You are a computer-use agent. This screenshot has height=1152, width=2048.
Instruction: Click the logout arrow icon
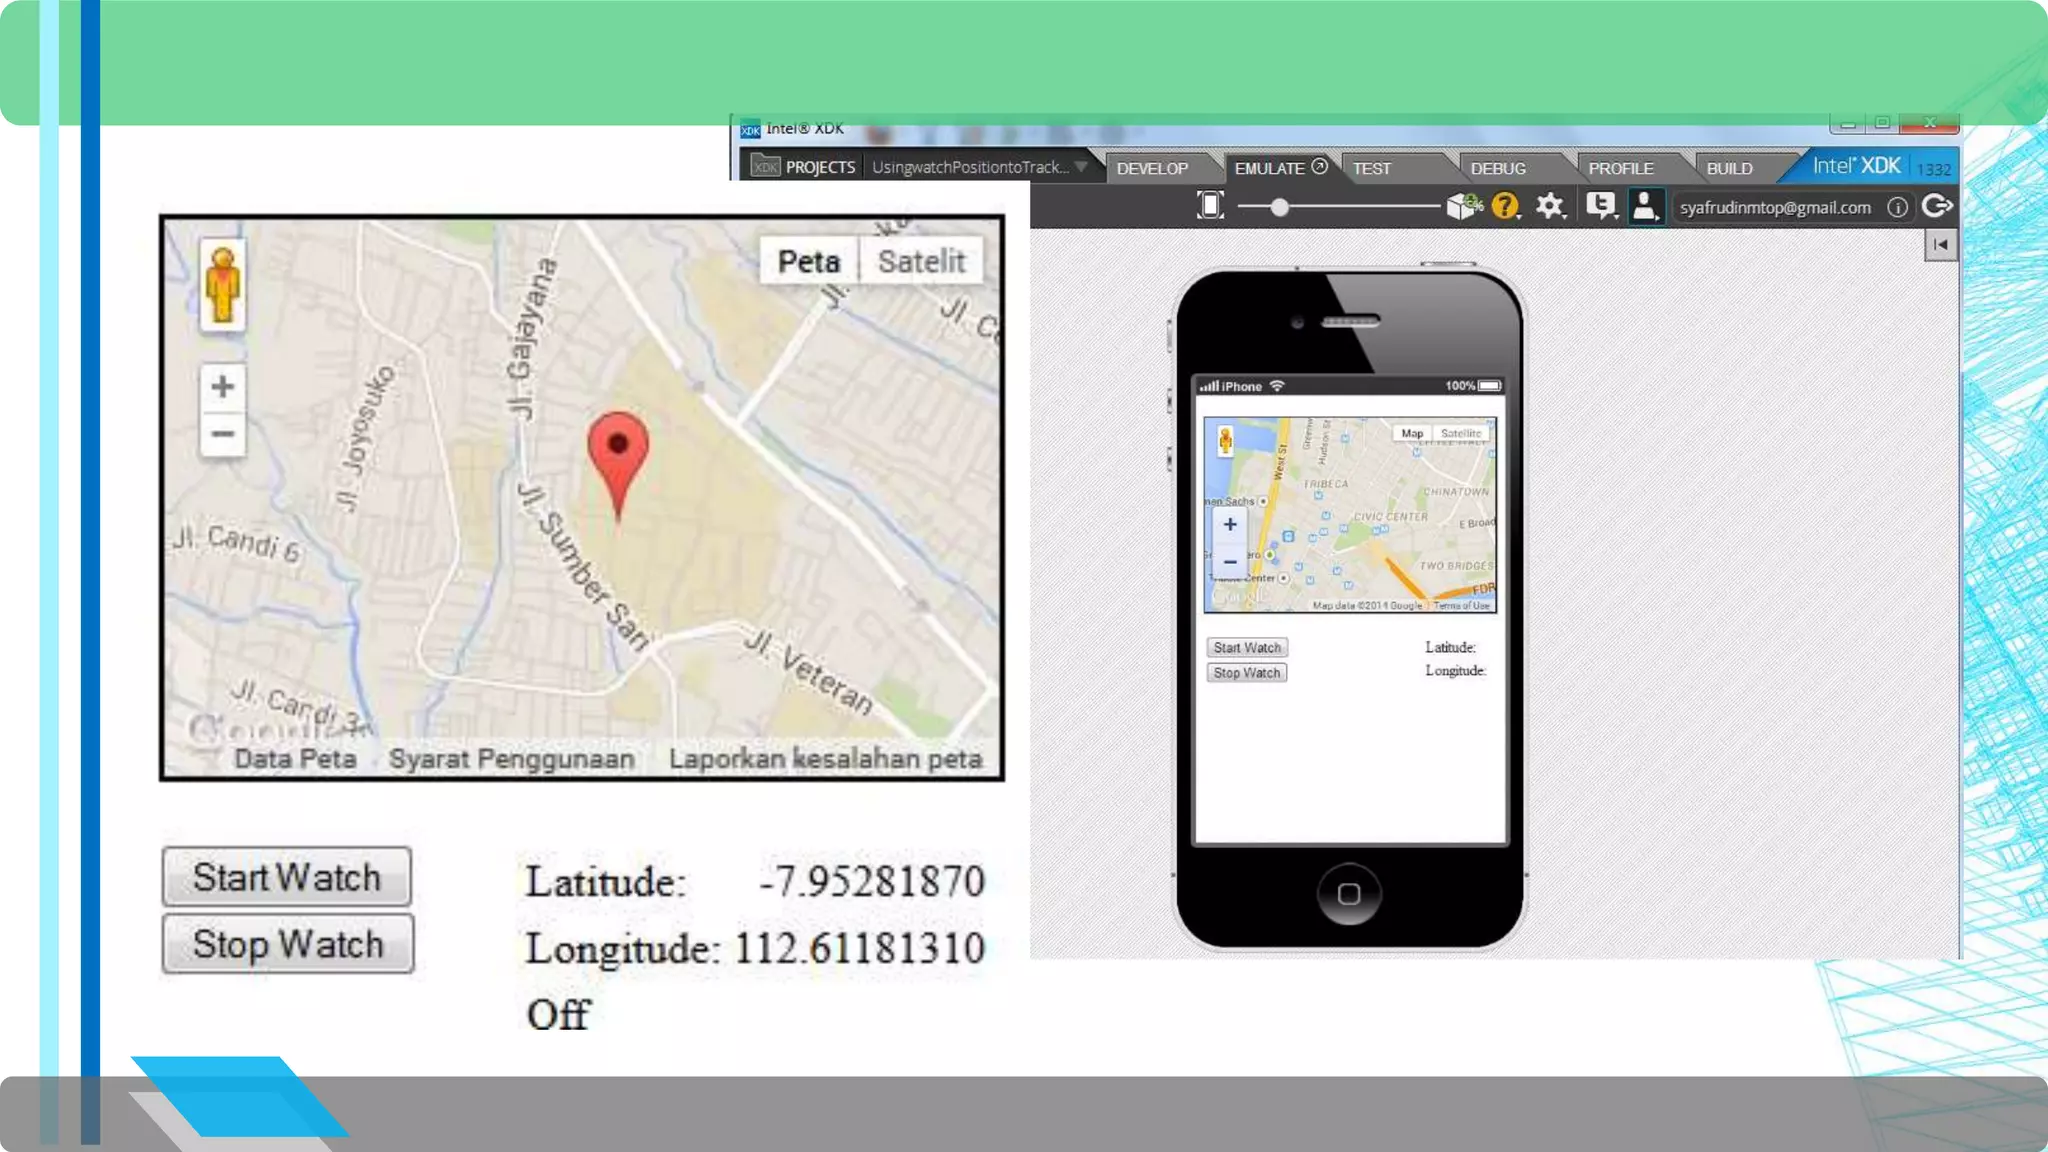(1937, 206)
